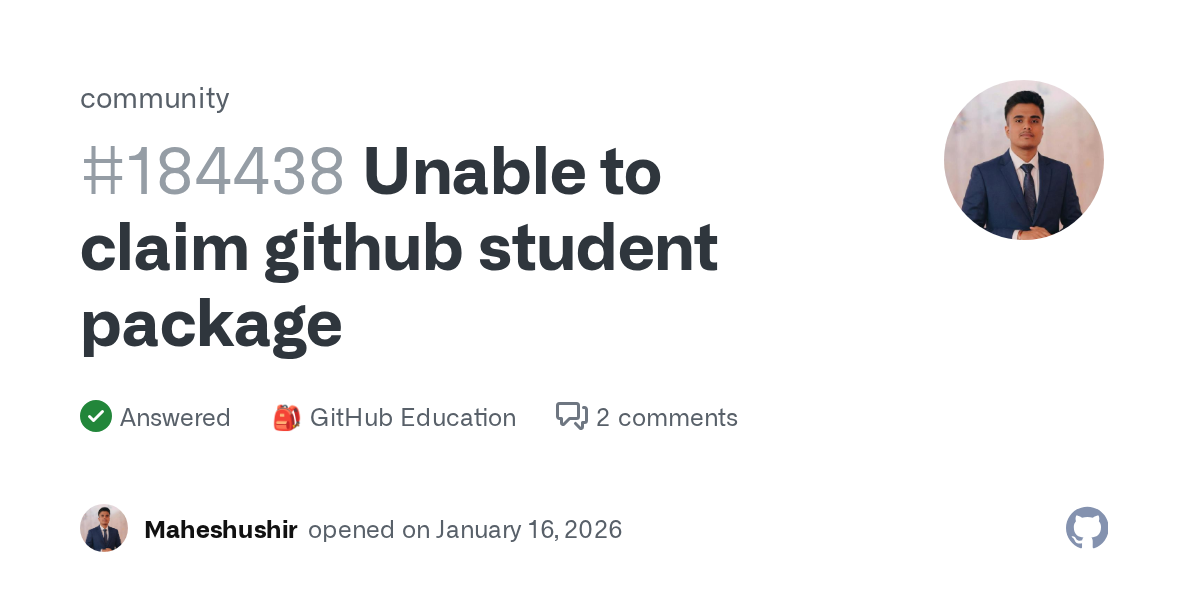Open the Maheshushir username link
Screen dimensions: 1200x600
coord(221,529)
